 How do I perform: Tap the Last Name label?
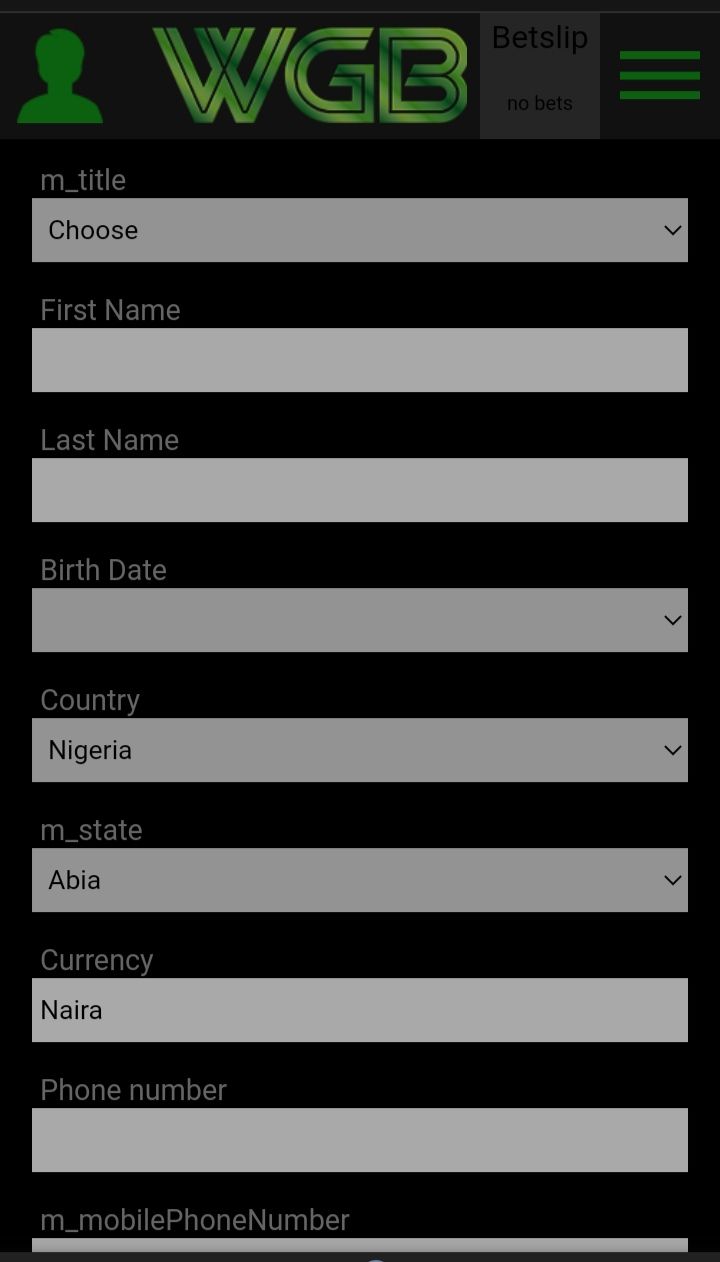coord(109,440)
